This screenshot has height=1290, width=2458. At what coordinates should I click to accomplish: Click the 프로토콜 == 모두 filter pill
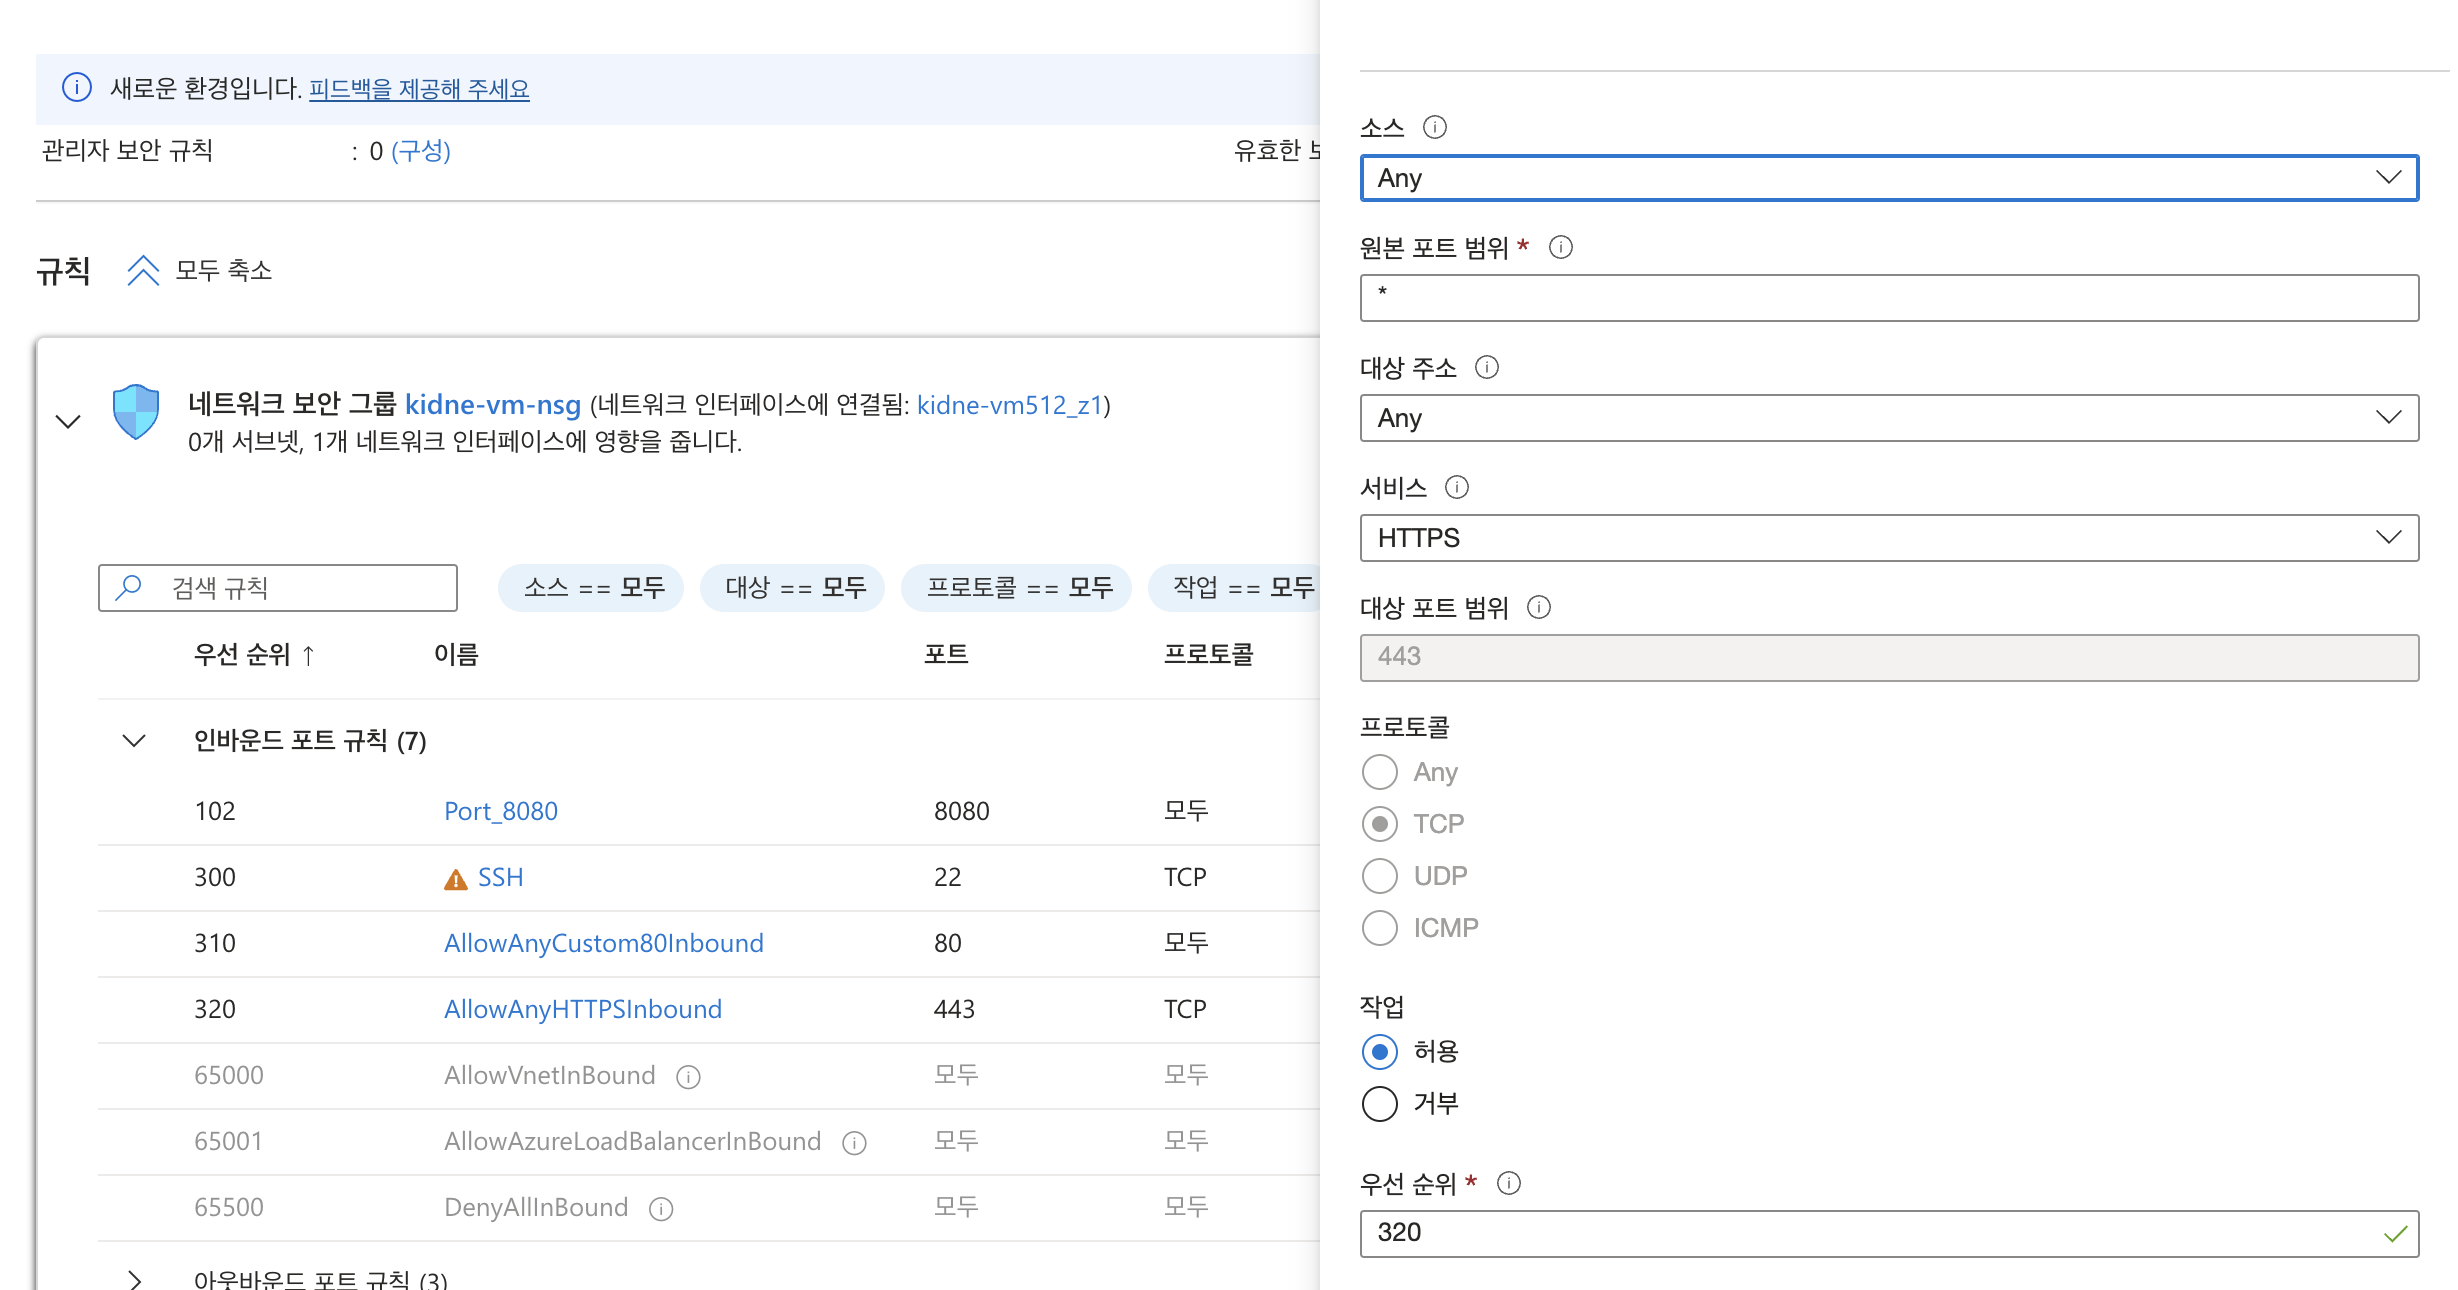(x=1016, y=588)
